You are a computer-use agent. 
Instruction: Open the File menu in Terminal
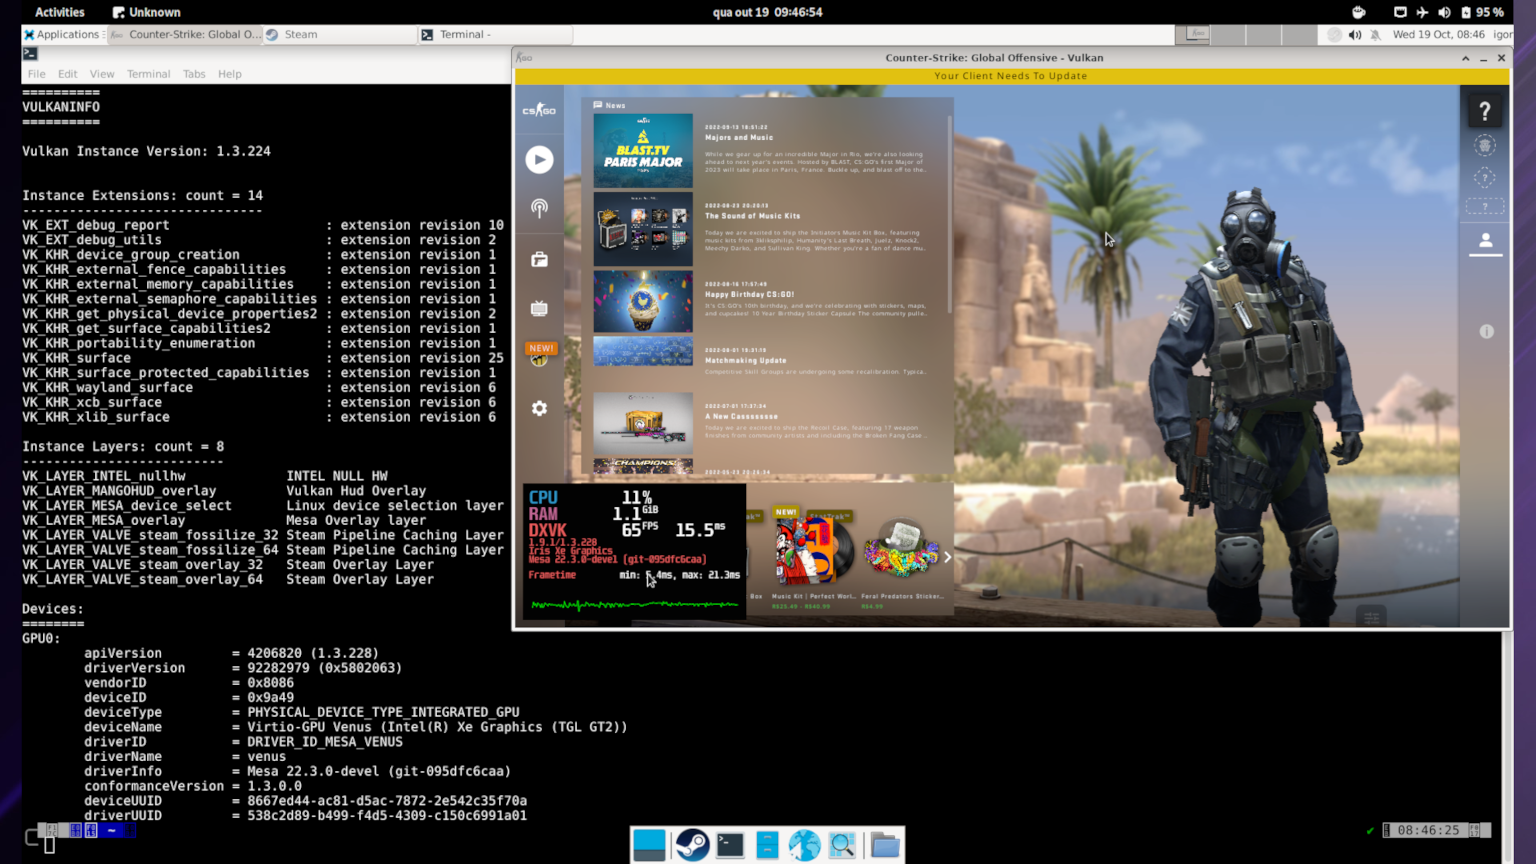click(37, 74)
